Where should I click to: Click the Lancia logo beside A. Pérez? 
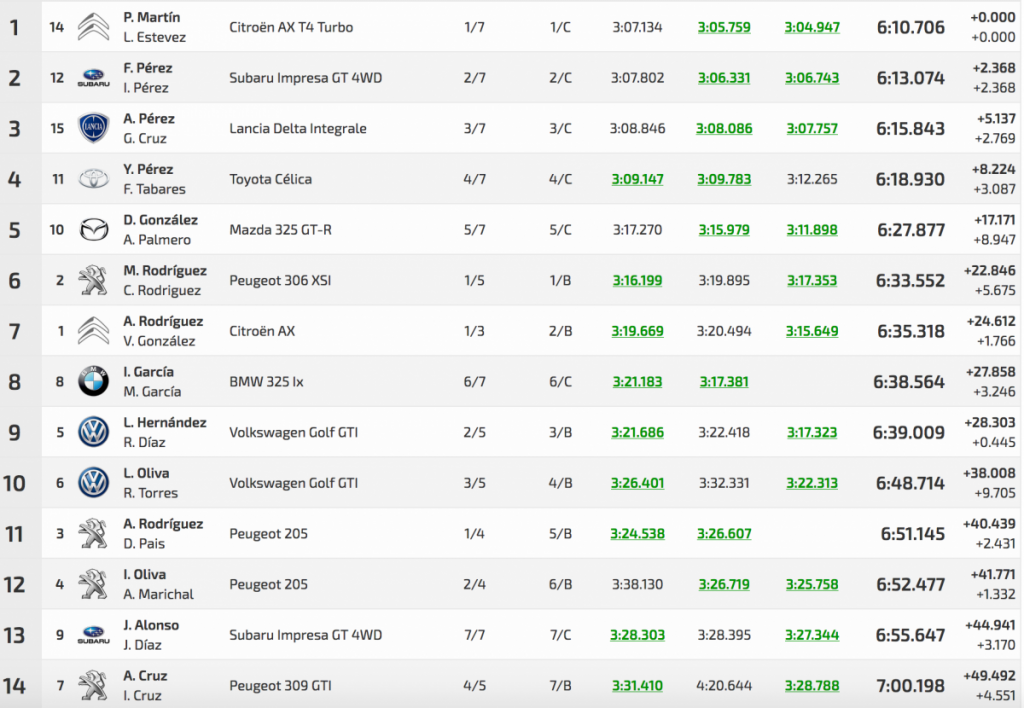93,129
